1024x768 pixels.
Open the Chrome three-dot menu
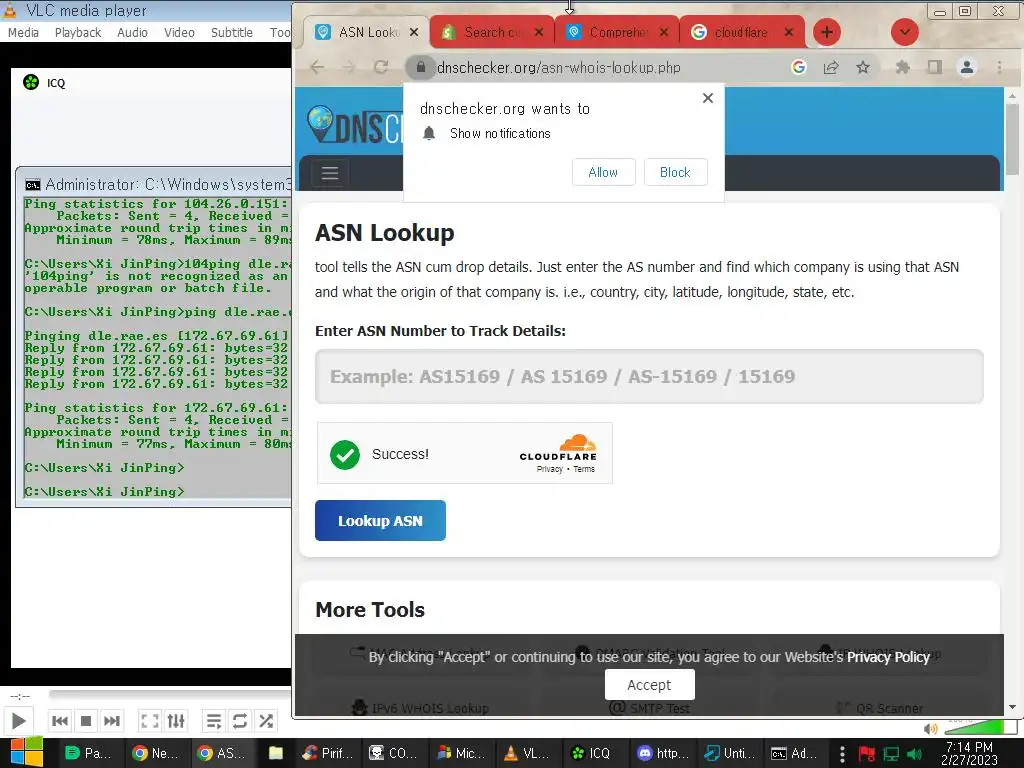999,67
